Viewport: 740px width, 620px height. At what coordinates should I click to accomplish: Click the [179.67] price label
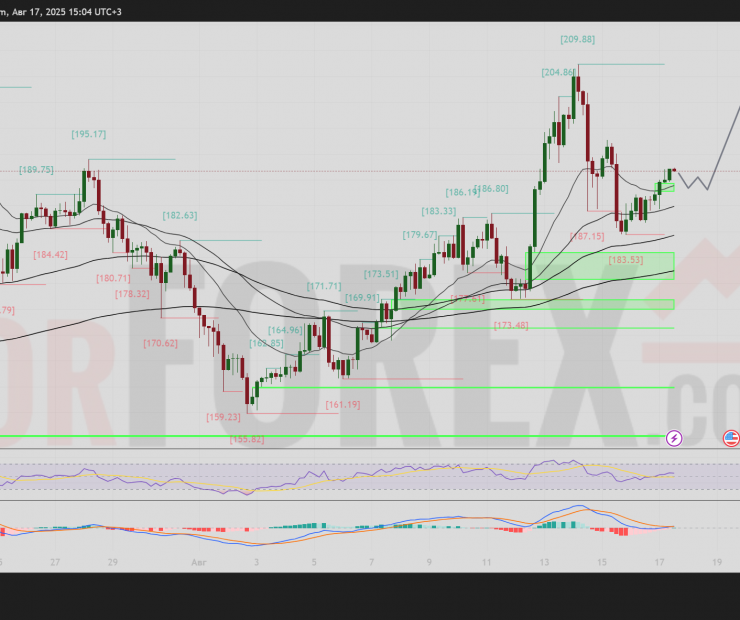(420, 235)
